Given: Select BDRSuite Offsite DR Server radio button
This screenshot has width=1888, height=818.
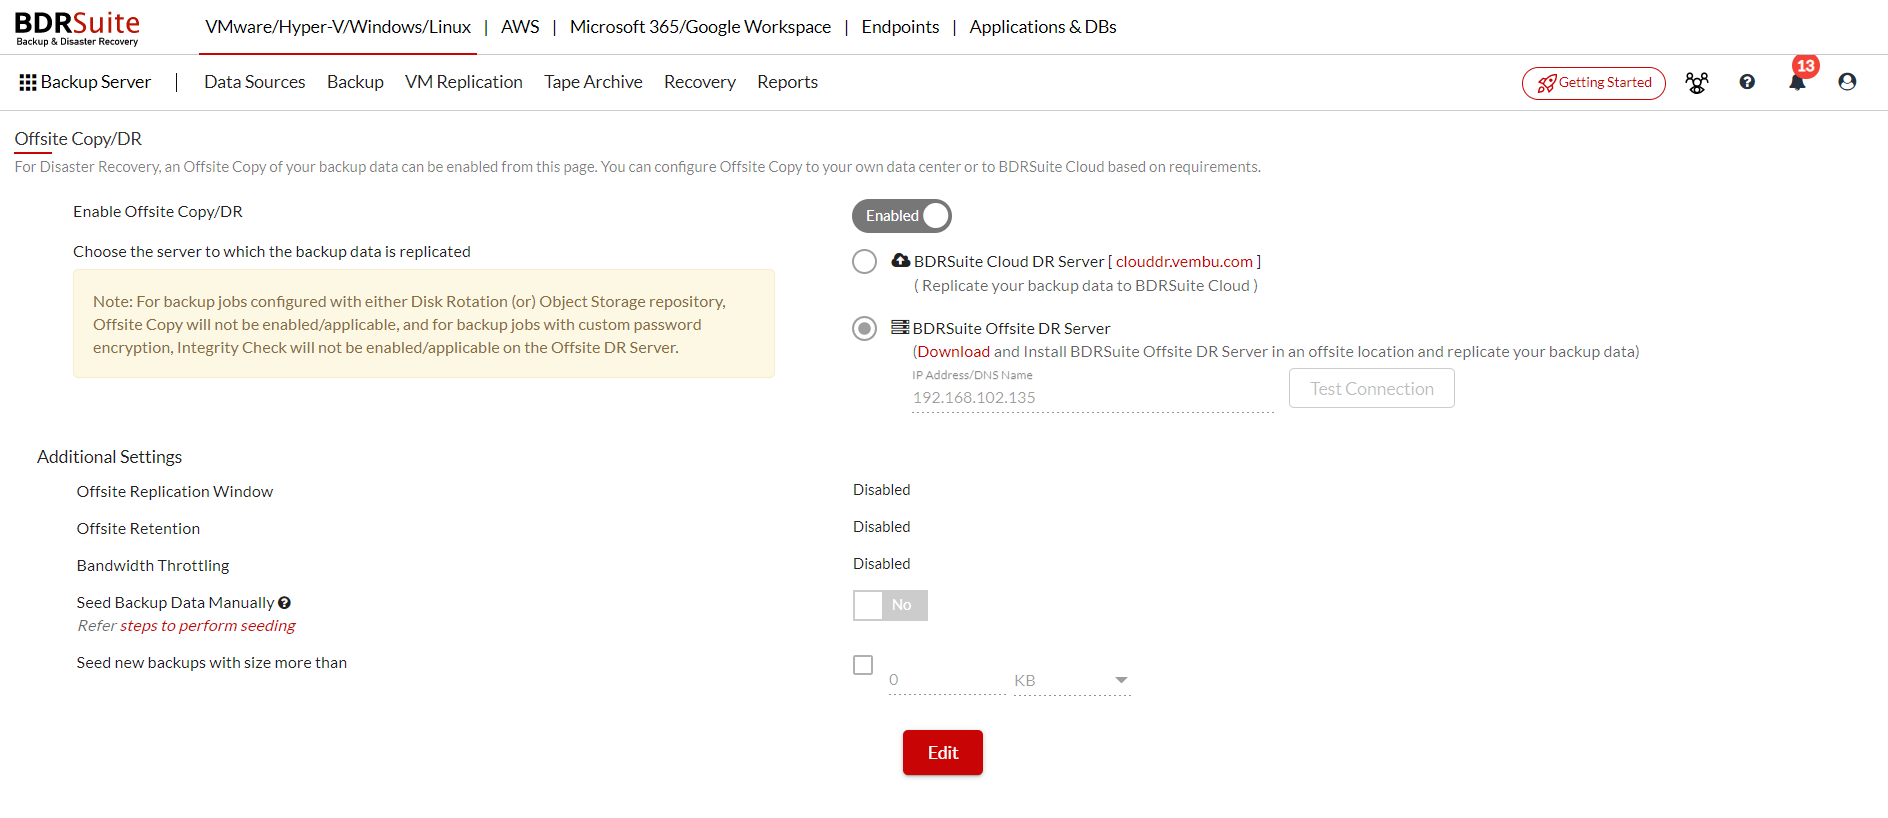Looking at the screenshot, I should 864,329.
